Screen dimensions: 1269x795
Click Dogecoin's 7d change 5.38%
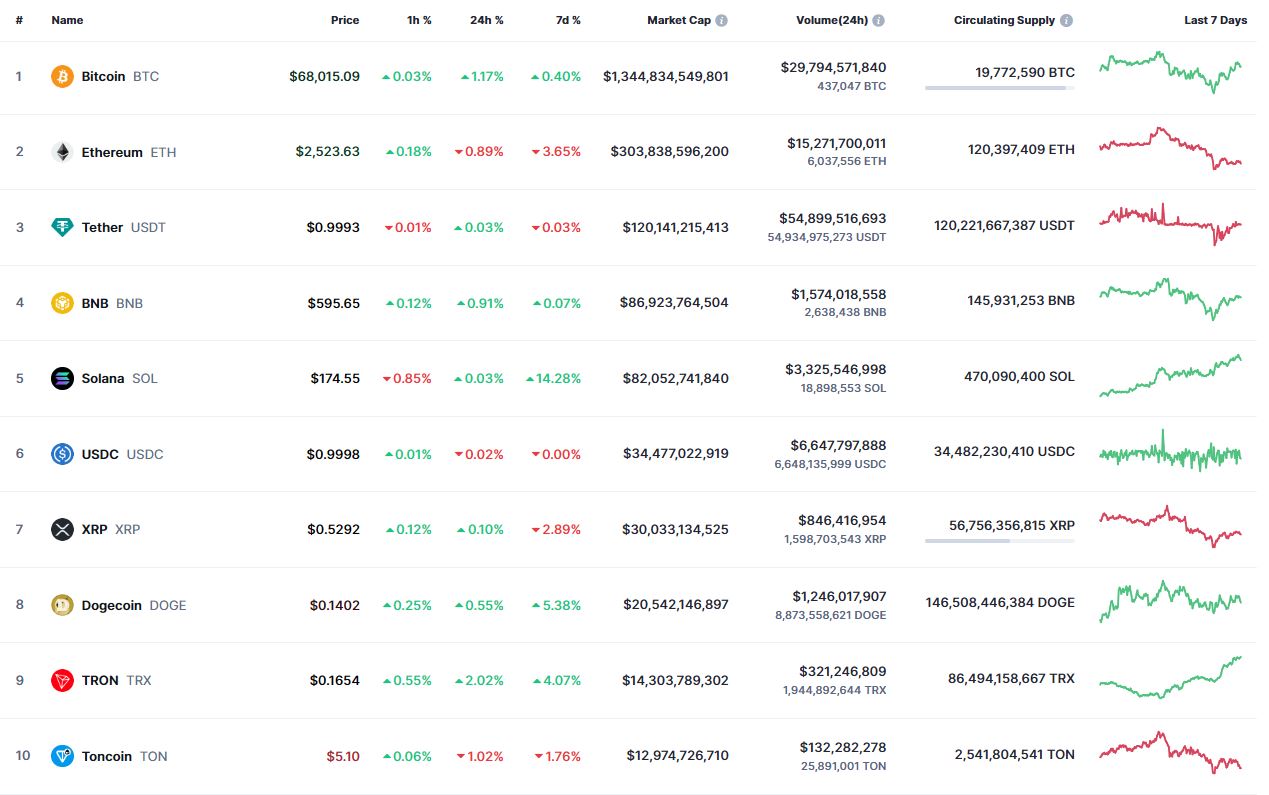coord(556,605)
